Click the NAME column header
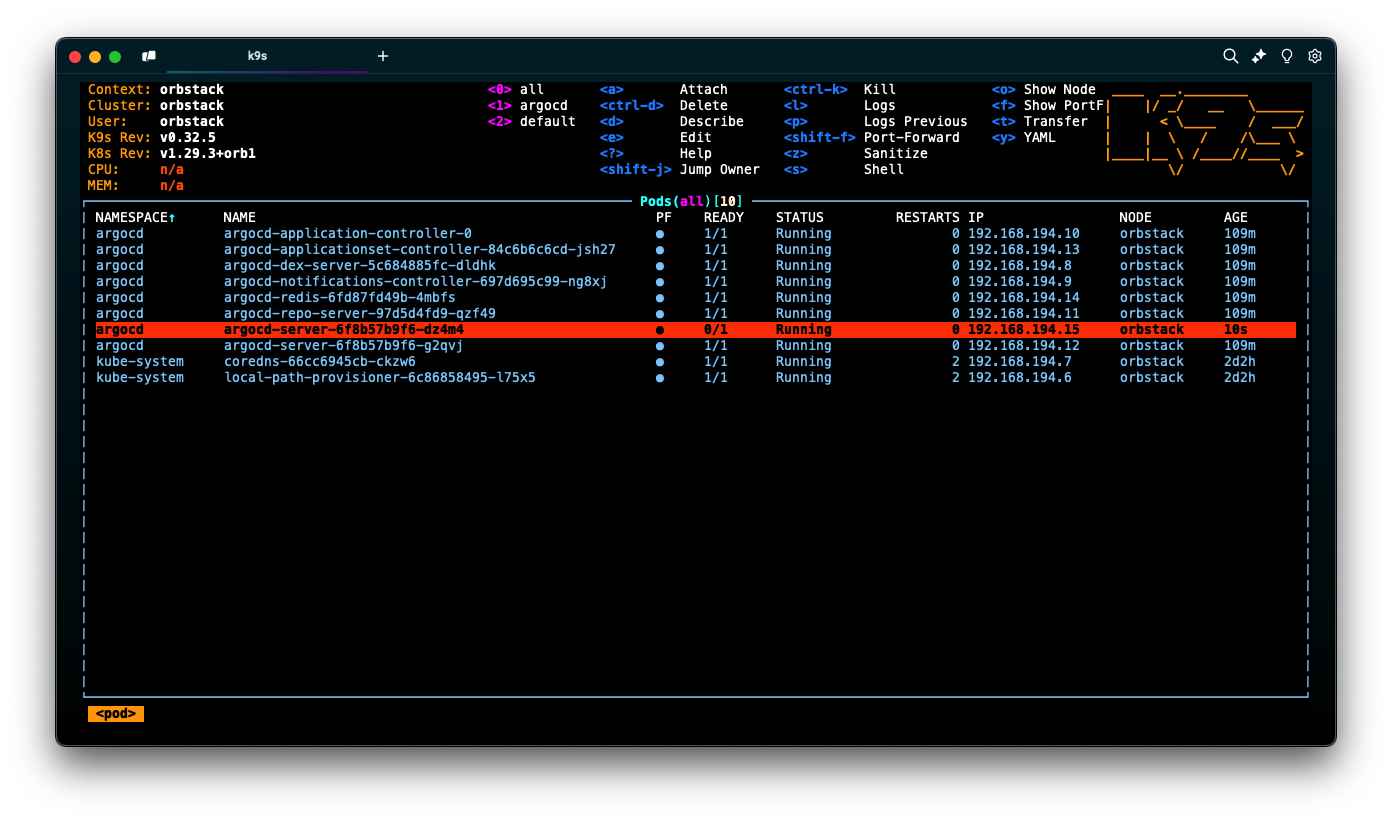 [x=240, y=218]
